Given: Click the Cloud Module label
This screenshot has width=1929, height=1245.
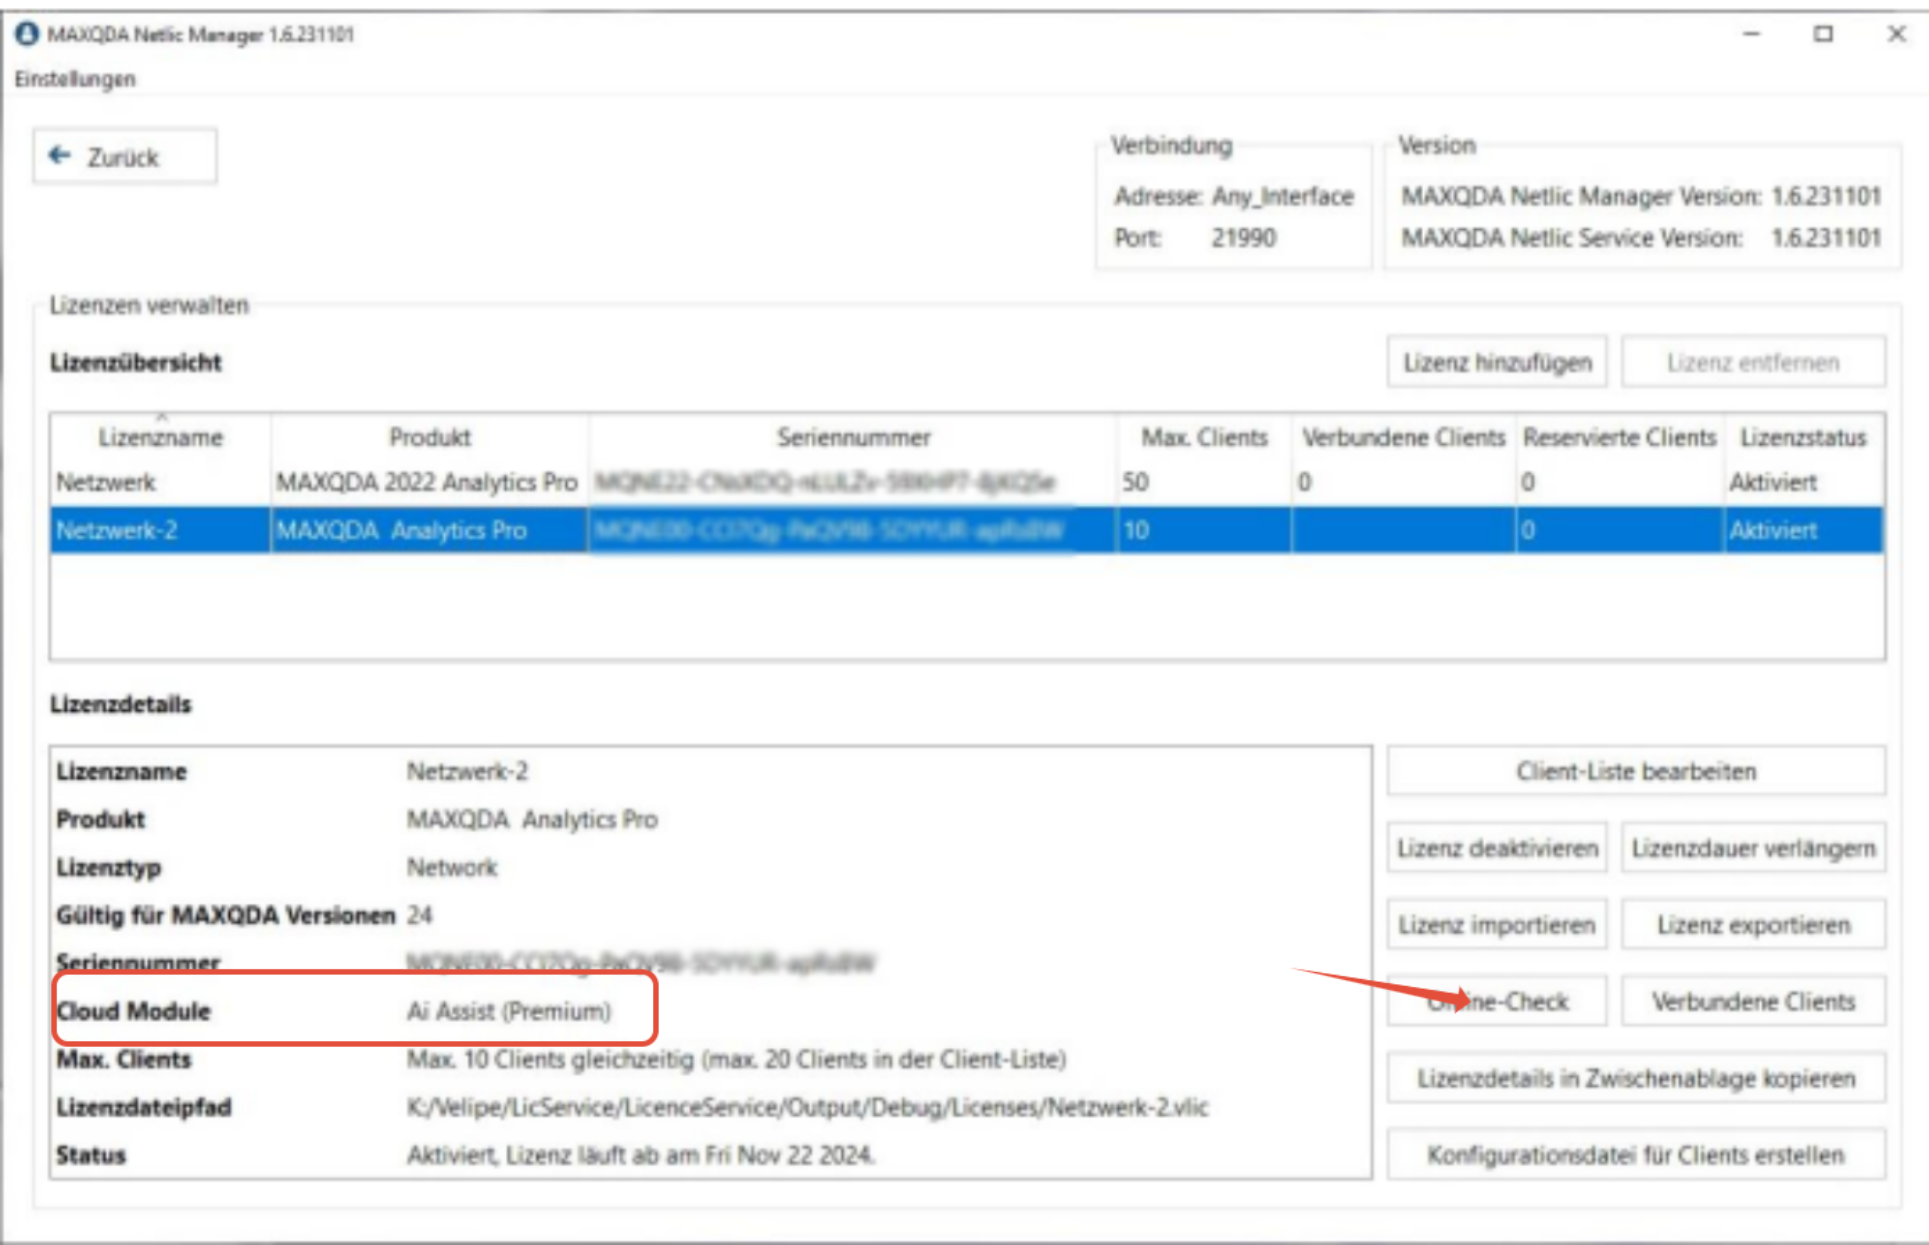Looking at the screenshot, I should click(x=133, y=1011).
